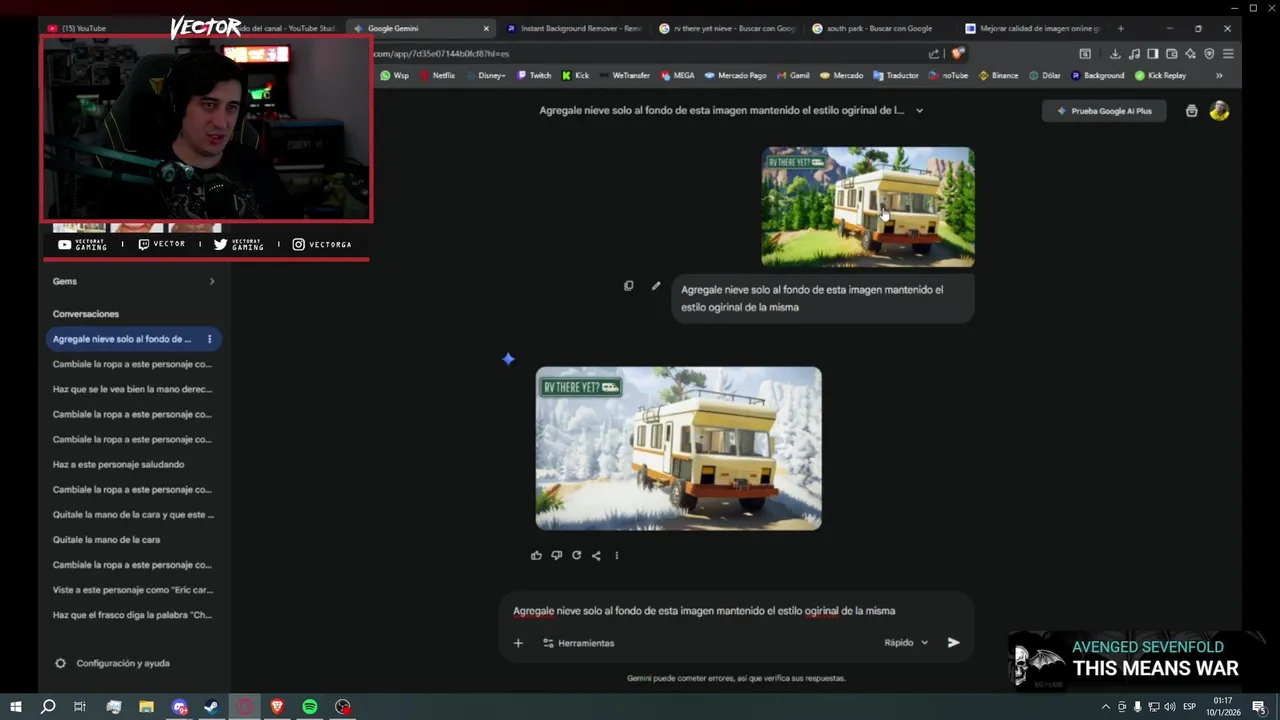Show hidden system tray icons
This screenshot has height=720, width=1280.
(x=1105, y=707)
